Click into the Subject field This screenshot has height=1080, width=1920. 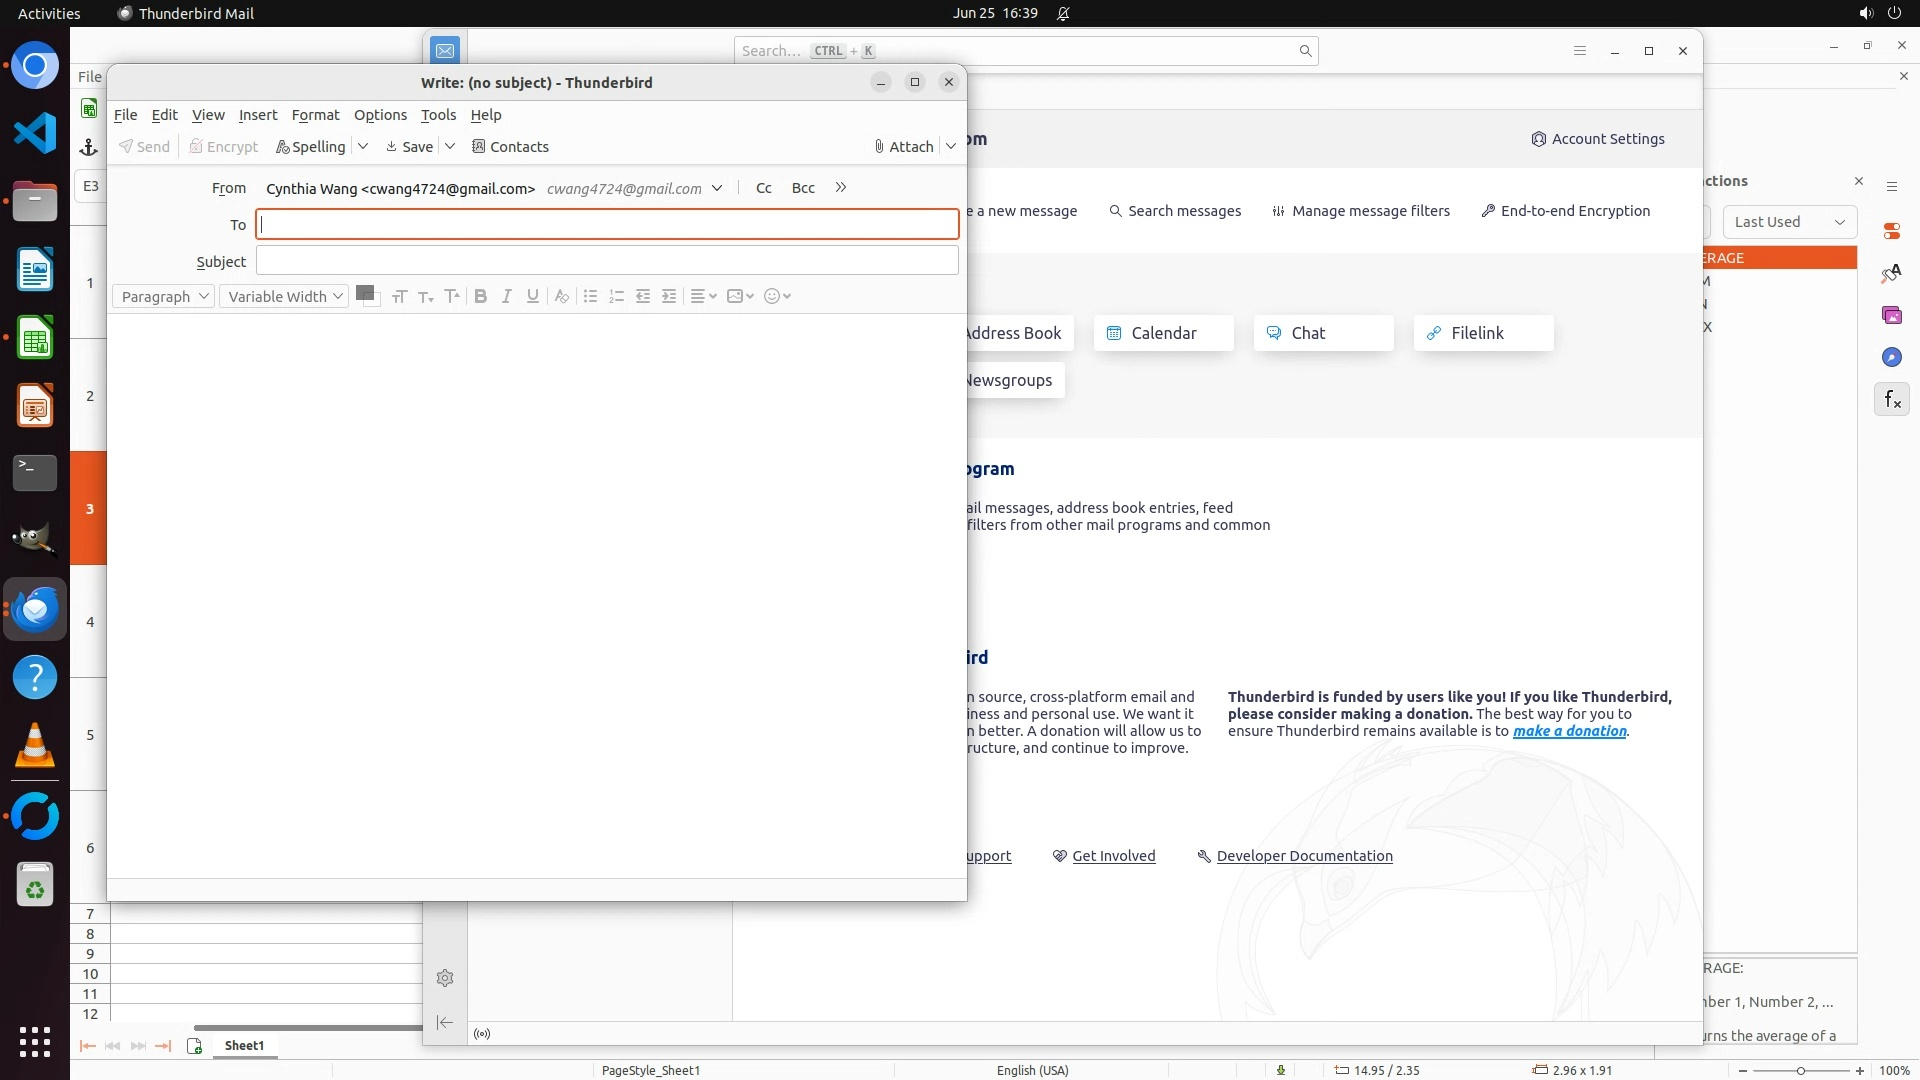607,261
